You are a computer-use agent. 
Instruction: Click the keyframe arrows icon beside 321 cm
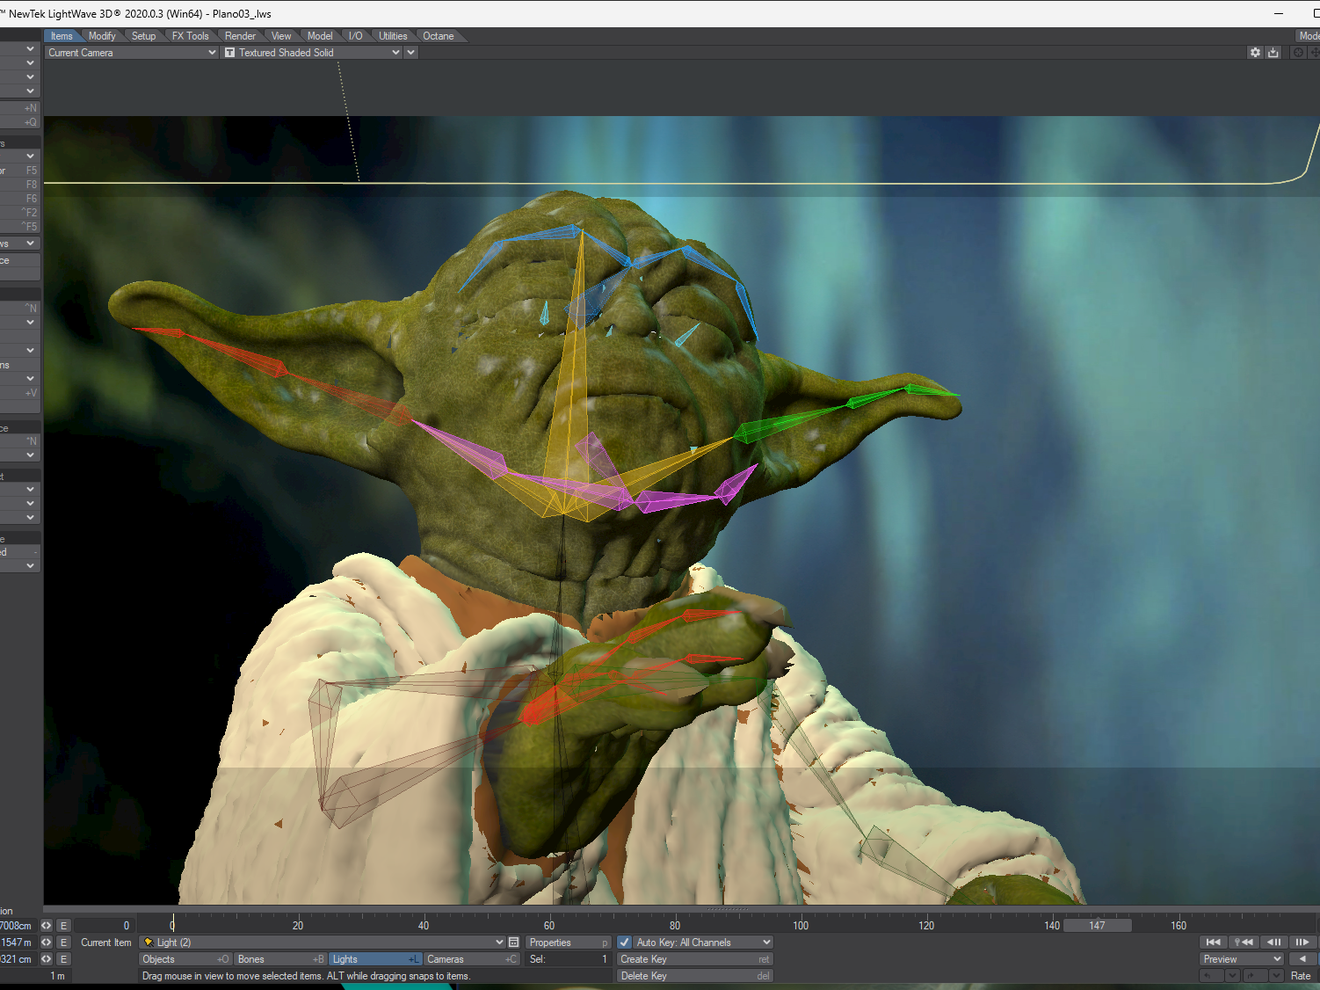pos(46,959)
